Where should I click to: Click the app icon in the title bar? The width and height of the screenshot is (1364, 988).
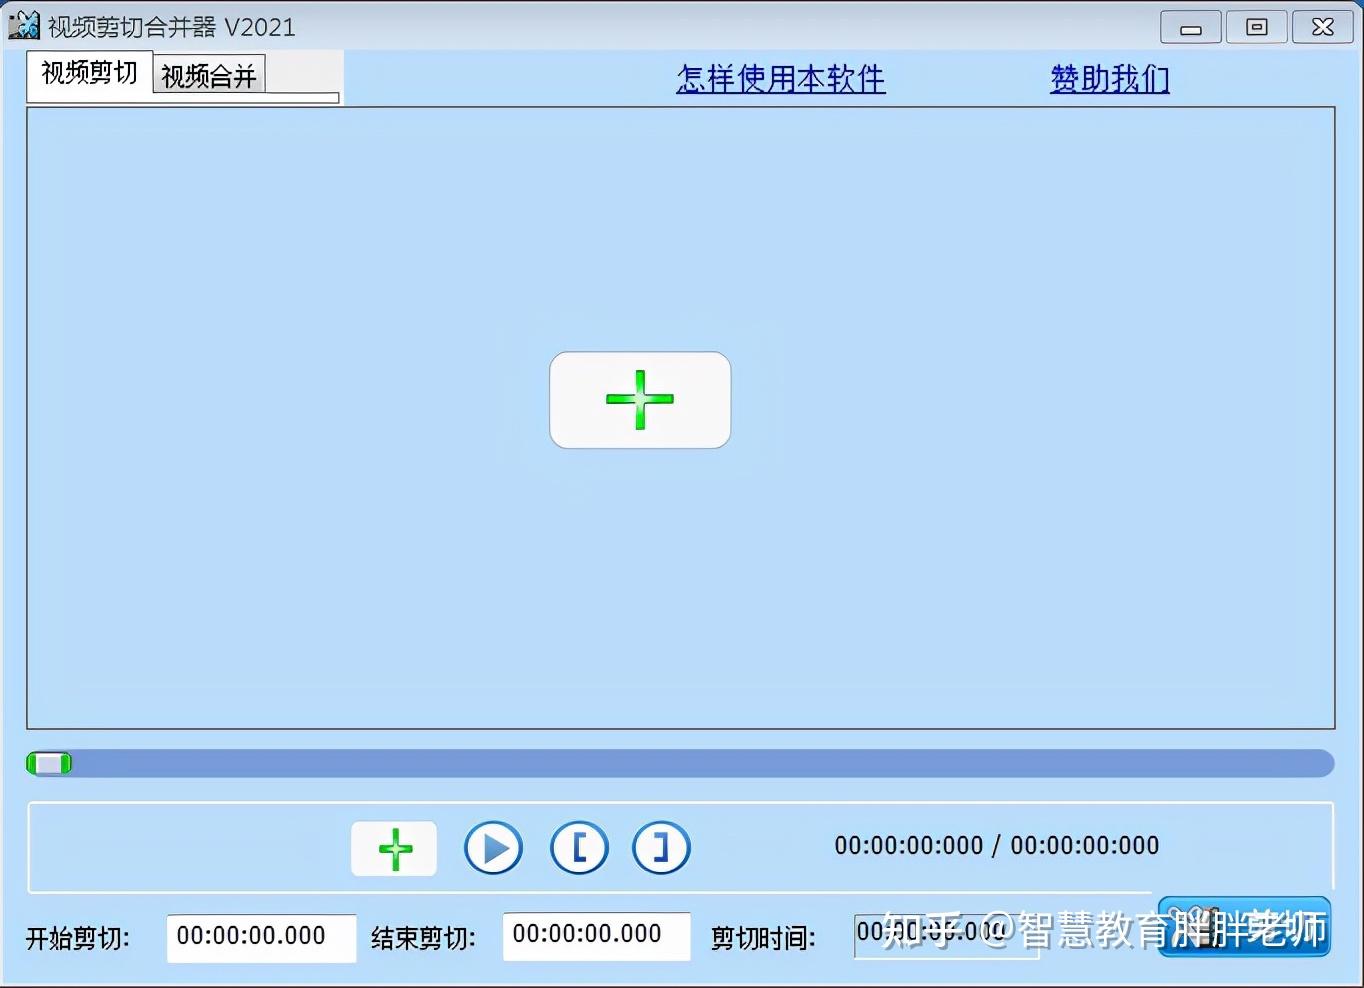tap(24, 25)
